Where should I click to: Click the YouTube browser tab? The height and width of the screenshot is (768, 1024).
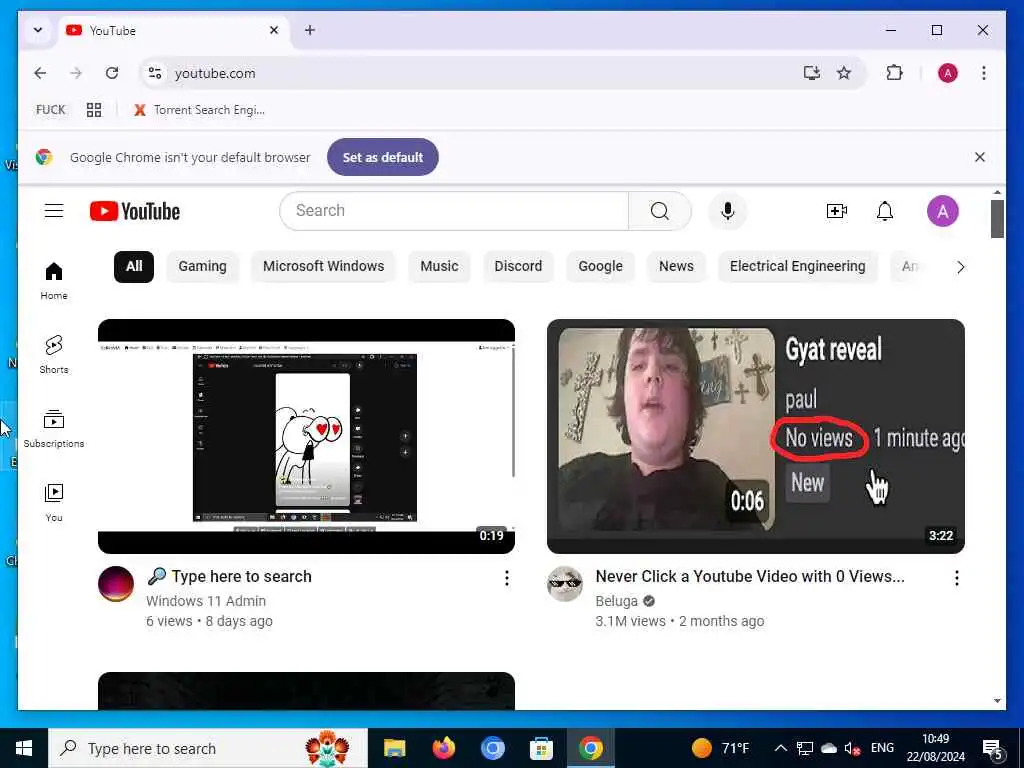pos(174,31)
